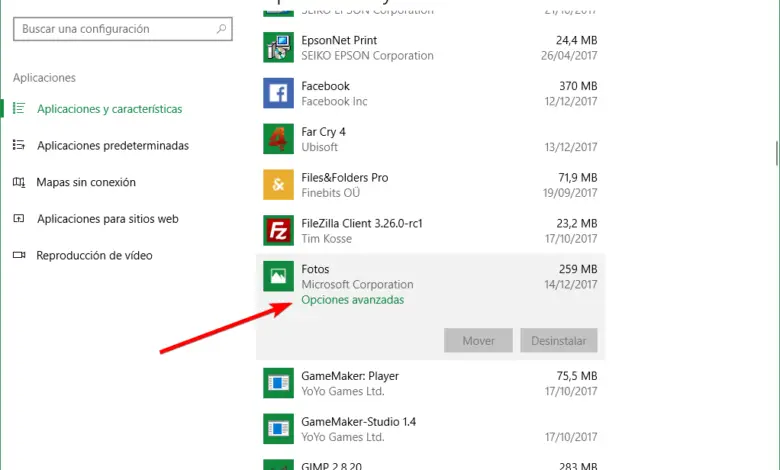
Task: Click the Desinstalar button for Fotos
Action: [559, 341]
